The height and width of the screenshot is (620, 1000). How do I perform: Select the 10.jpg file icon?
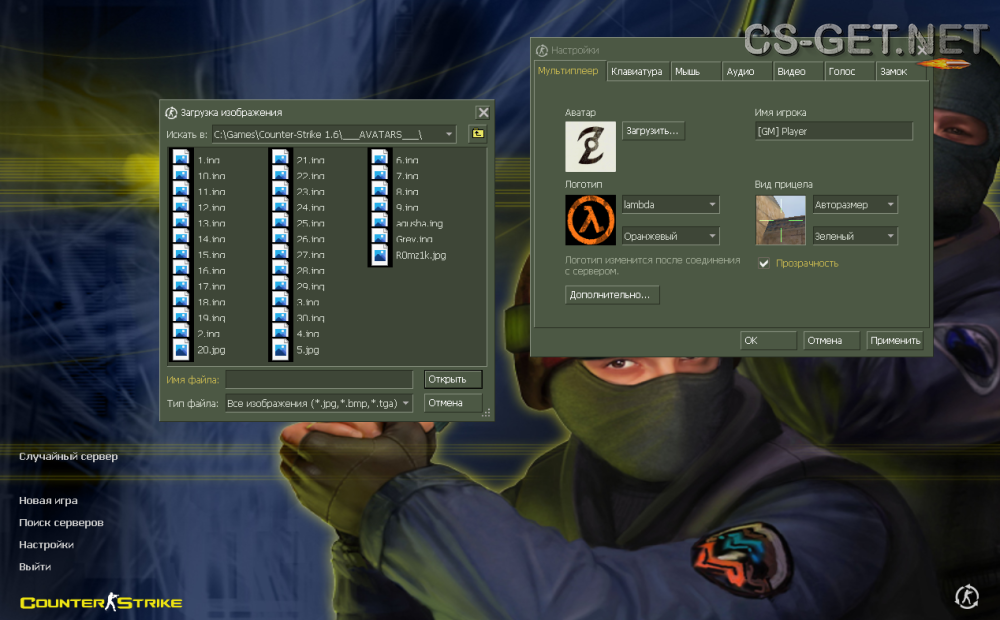(x=181, y=173)
